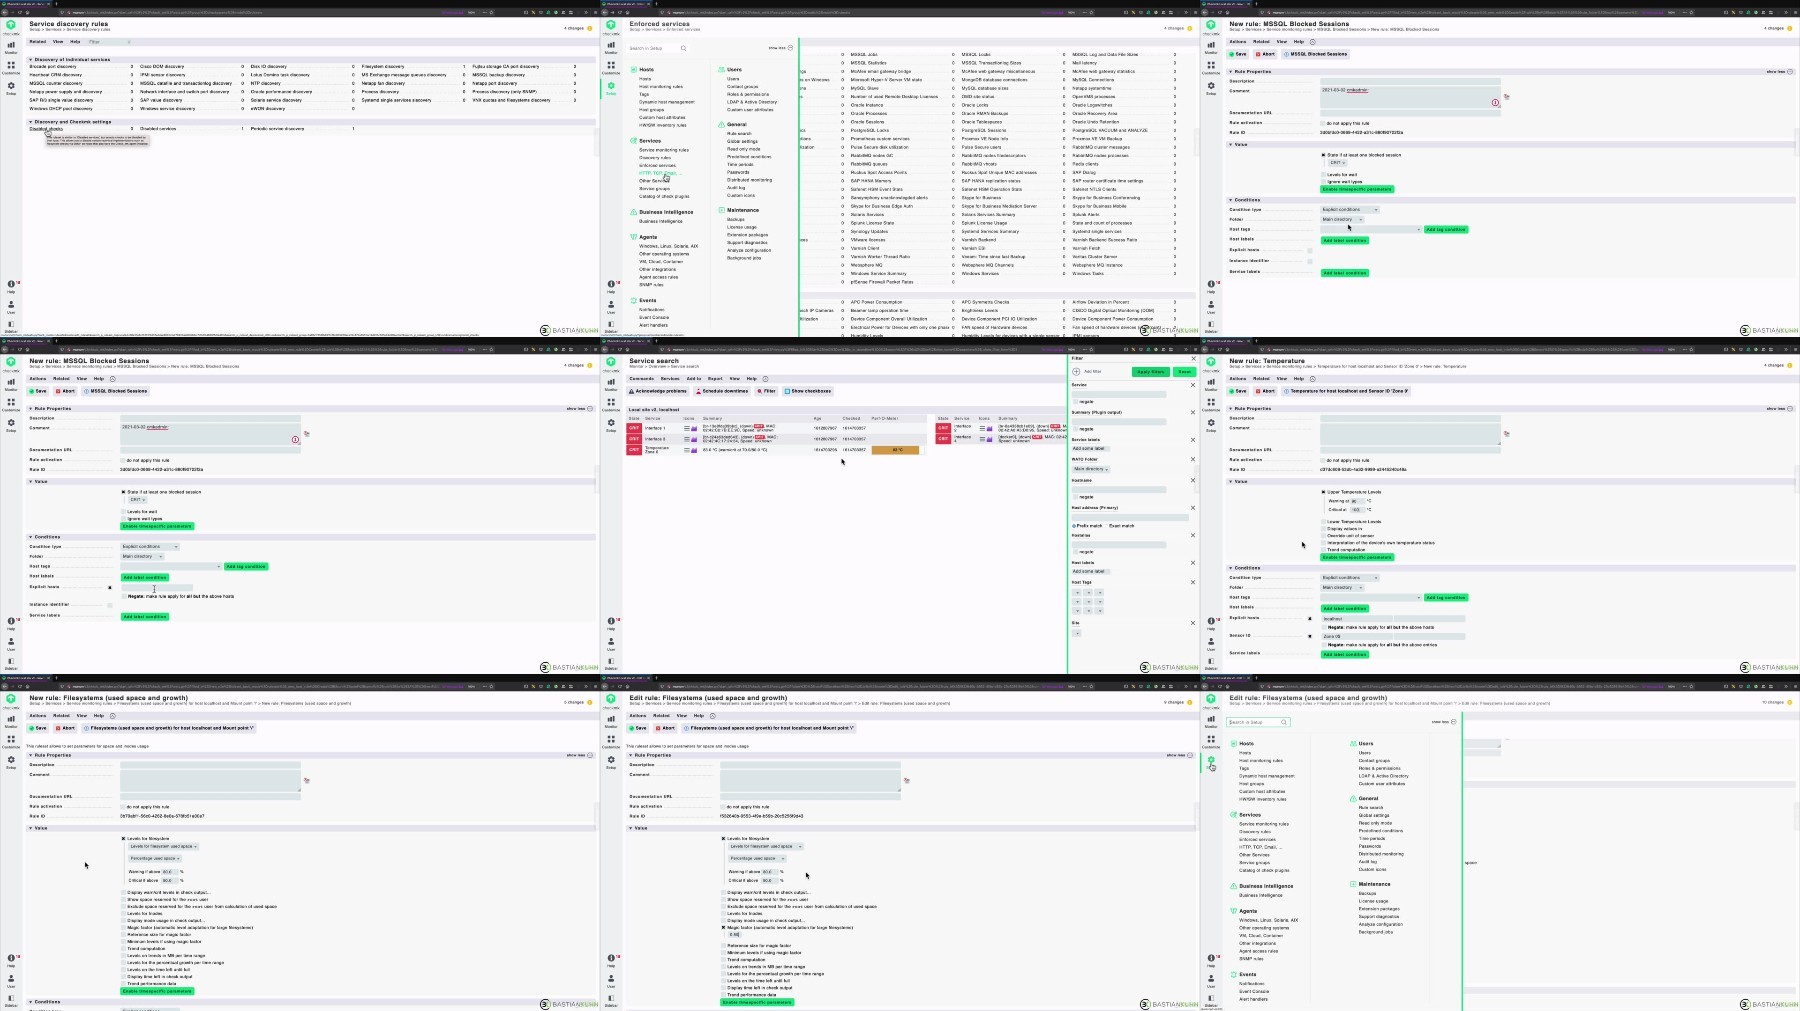Open Related menu in New rule: Temperature
This screenshot has height=1011, width=1800.
tap(1261, 379)
